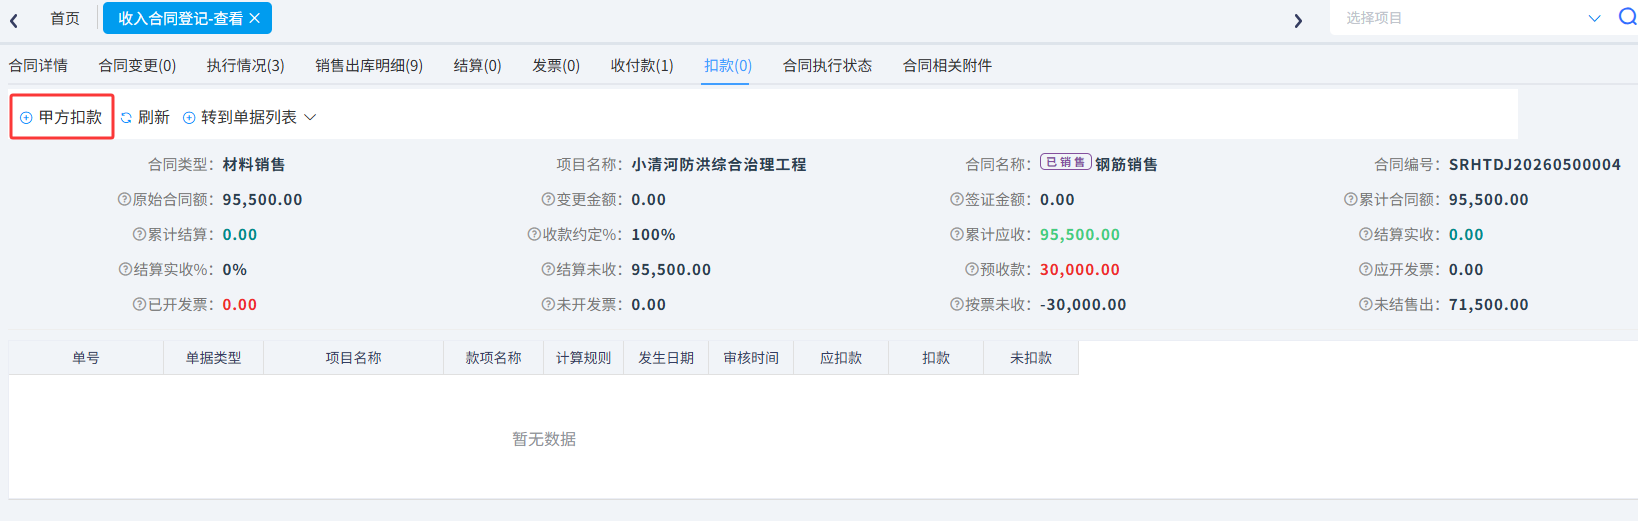1638x521 pixels.
Task: Click the 项目名称 column header
Action: point(353,358)
